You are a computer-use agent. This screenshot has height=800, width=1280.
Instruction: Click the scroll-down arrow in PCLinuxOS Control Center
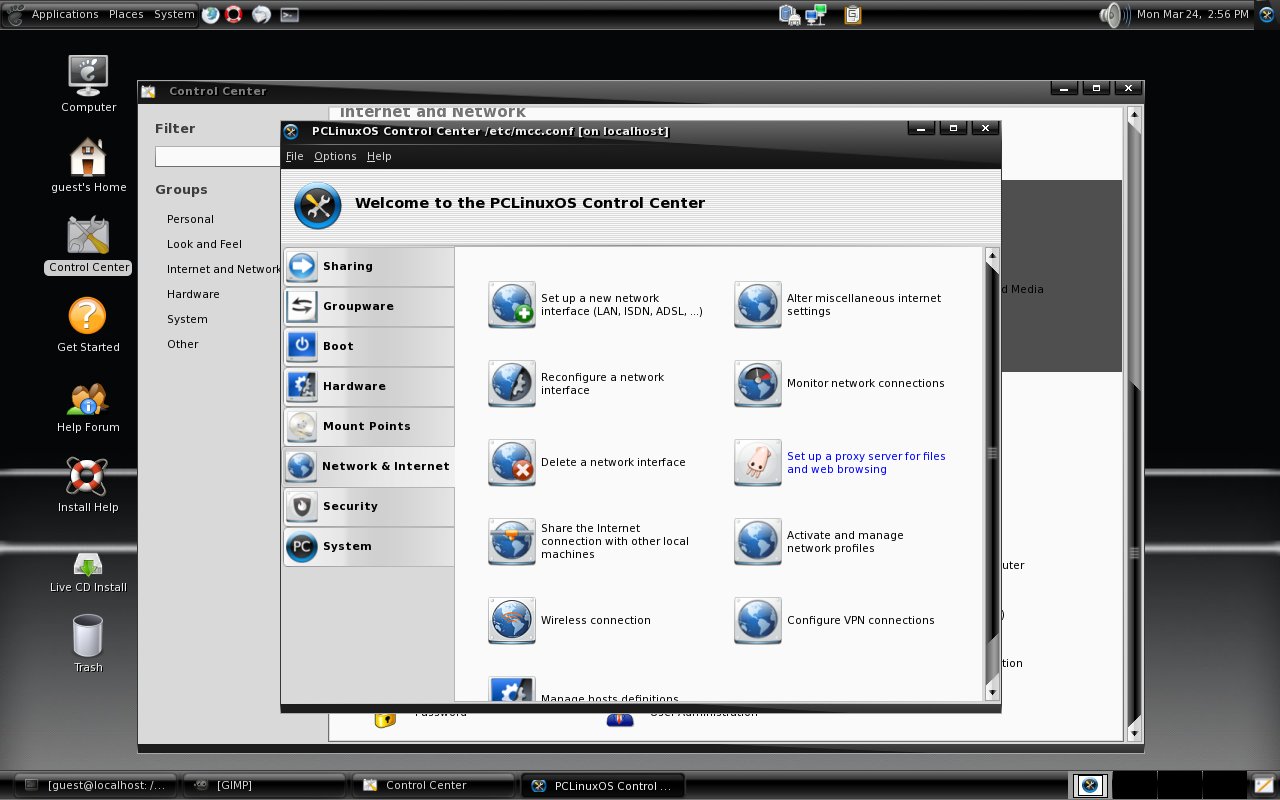(992, 692)
